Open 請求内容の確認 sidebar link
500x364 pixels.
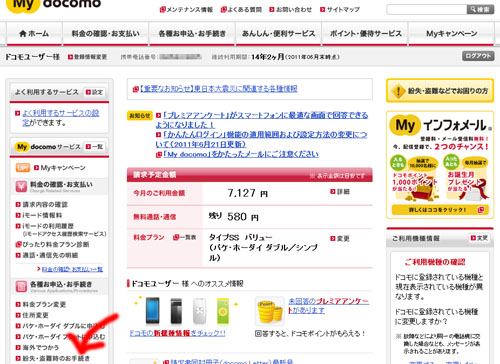[x=42, y=204]
